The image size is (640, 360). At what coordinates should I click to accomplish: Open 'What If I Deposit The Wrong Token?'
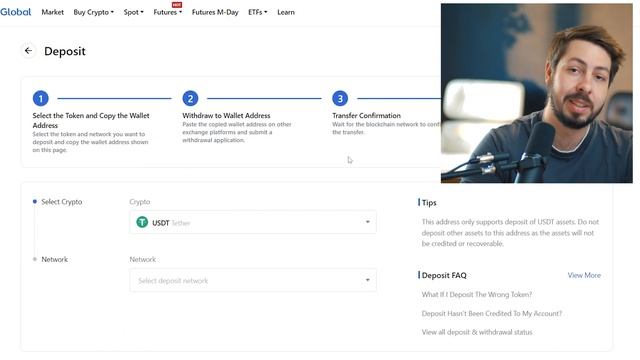[x=477, y=294]
